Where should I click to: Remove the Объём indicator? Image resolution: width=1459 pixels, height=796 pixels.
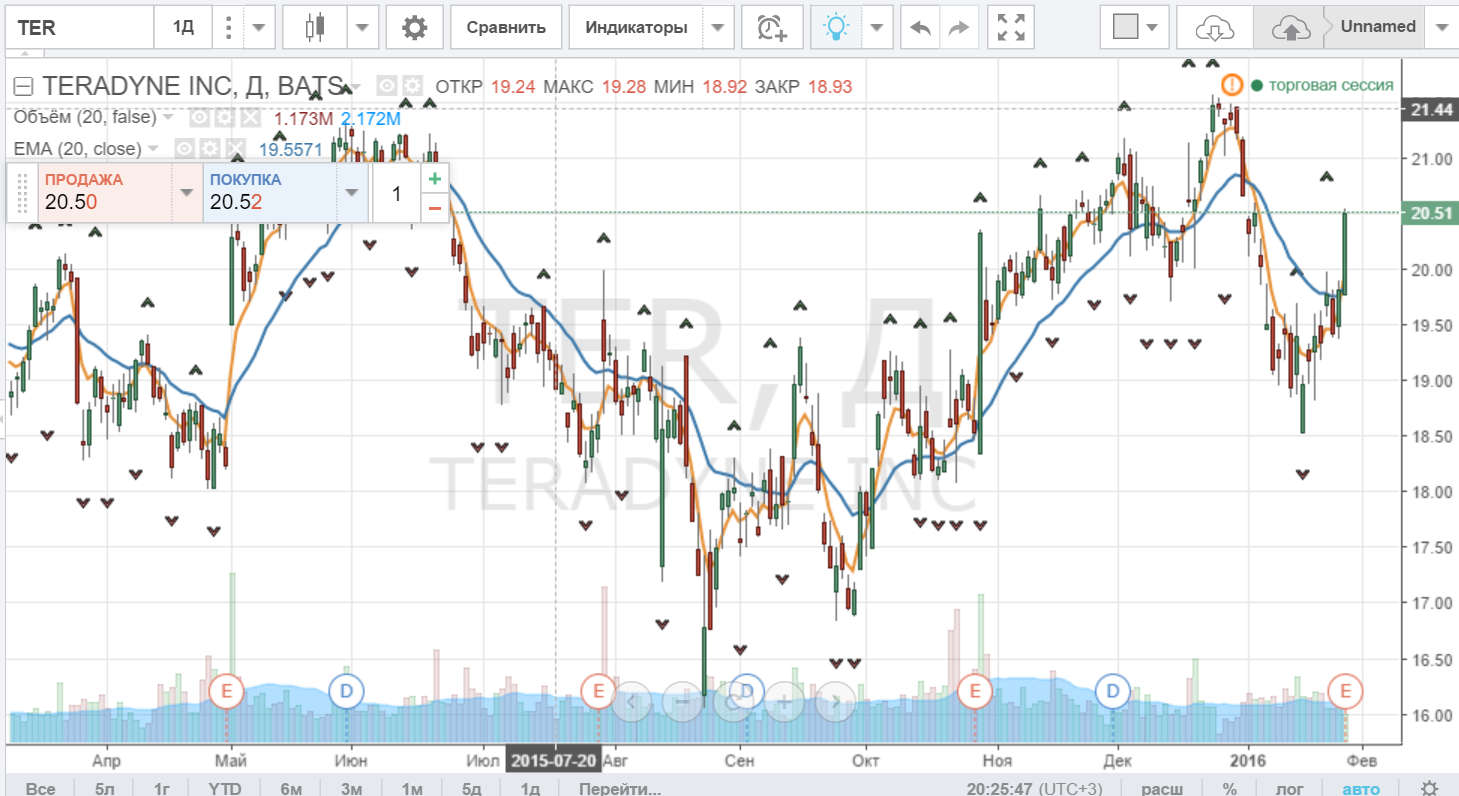pyautogui.click(x=250, y=118)
